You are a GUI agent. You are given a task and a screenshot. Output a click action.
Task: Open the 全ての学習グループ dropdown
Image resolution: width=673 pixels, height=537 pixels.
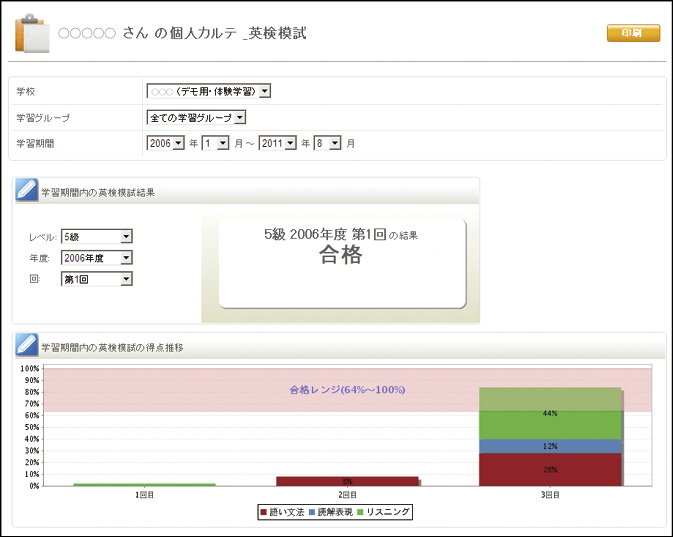(x=196, y=118)
